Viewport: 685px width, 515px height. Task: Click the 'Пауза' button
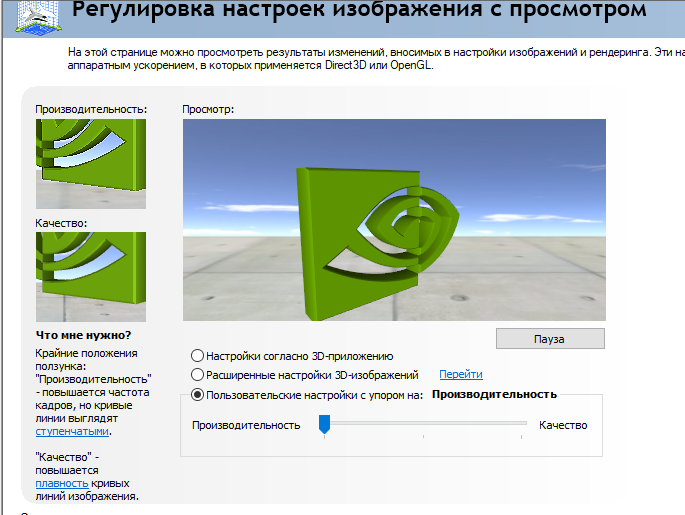pyautogui.click(x=550, y=339)
